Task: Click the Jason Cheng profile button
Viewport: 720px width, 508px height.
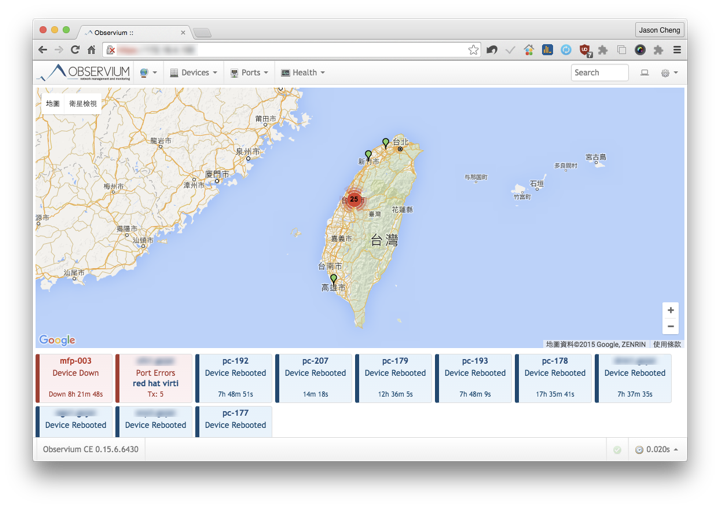Action: tap(659, 30)
